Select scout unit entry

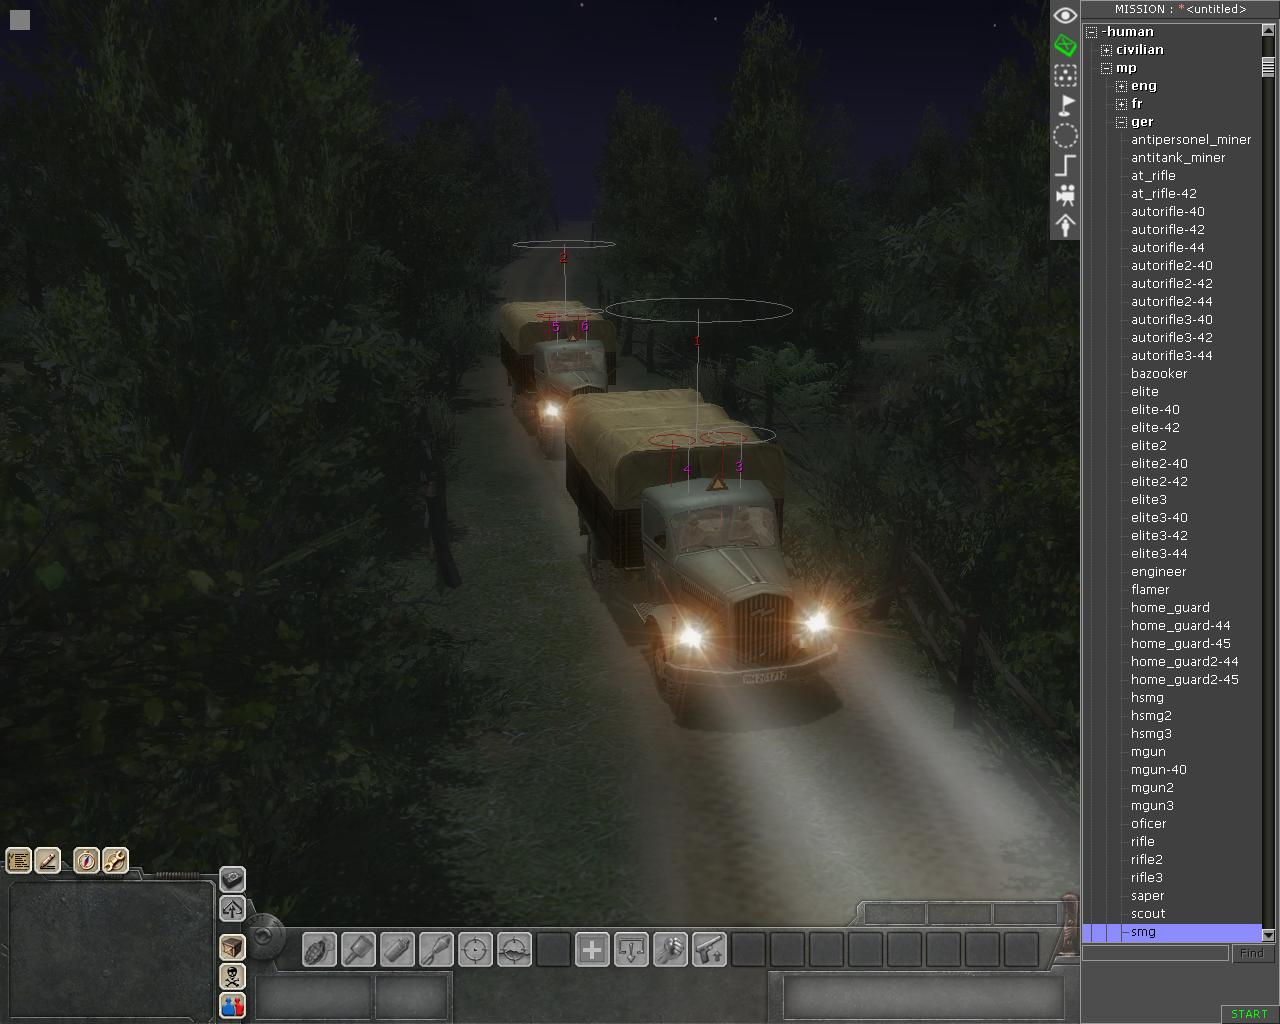[1148, 914]
